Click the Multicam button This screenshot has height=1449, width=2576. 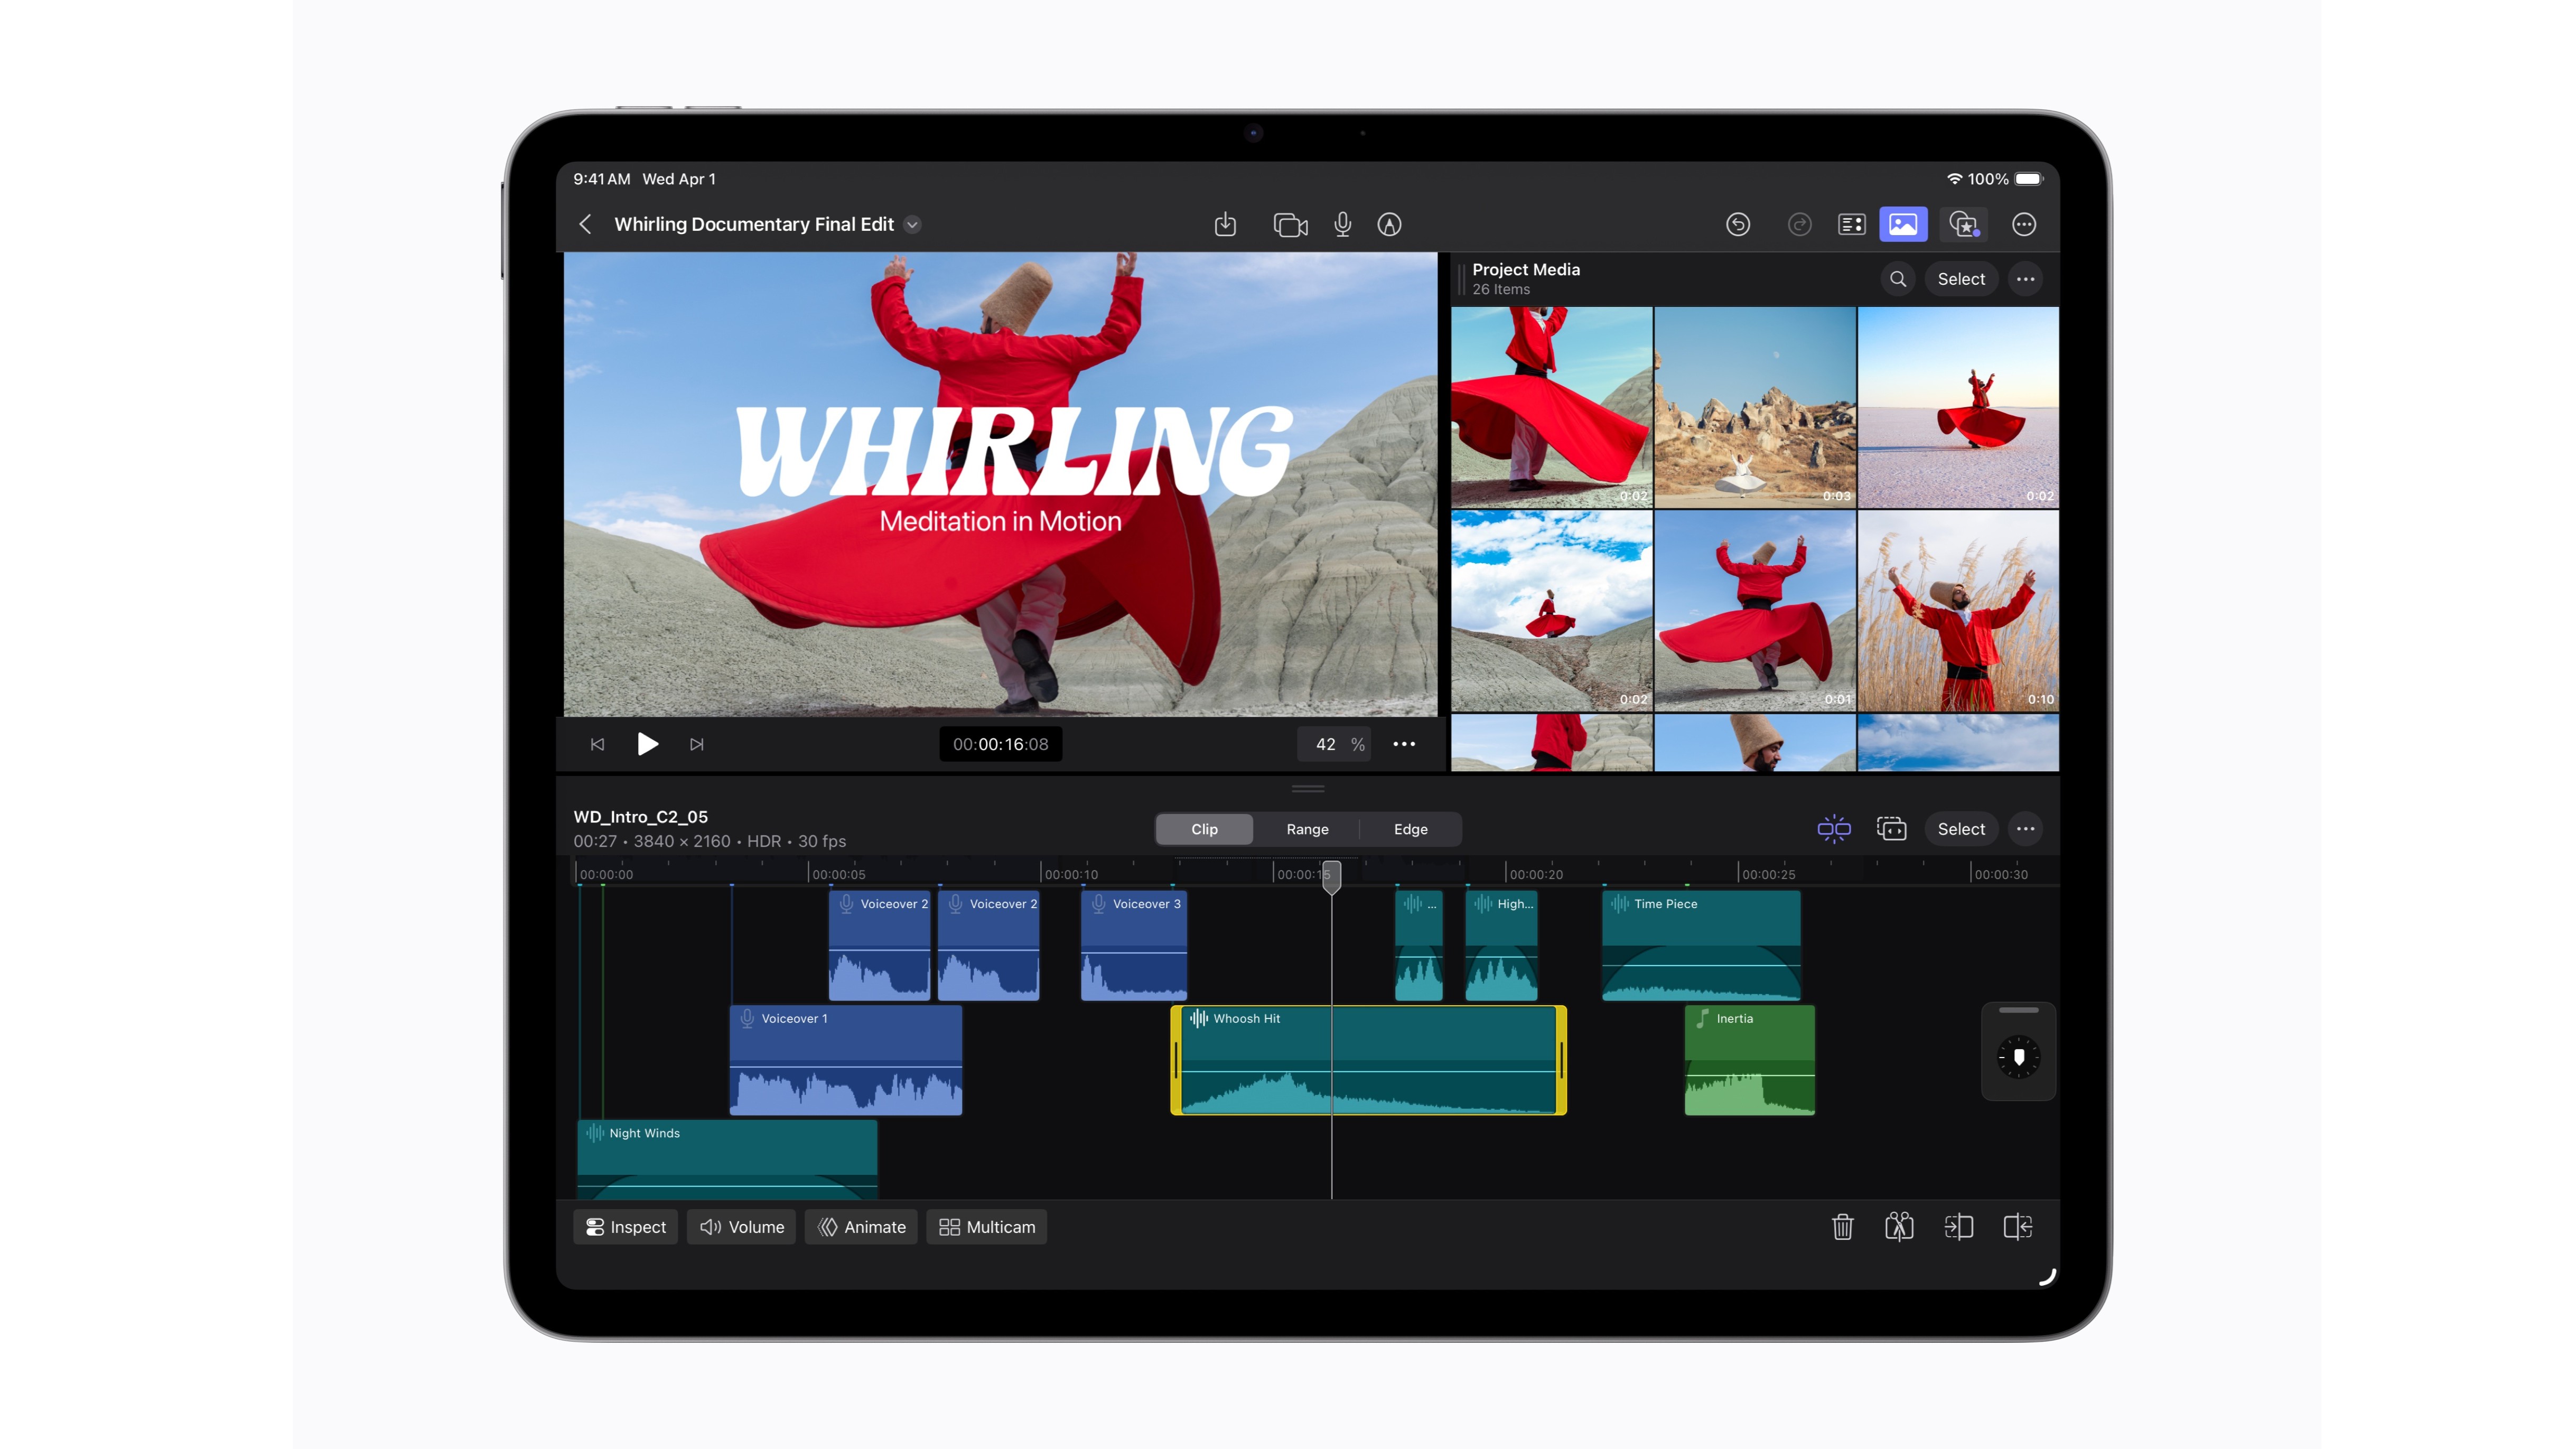(x=987, y=1227)
